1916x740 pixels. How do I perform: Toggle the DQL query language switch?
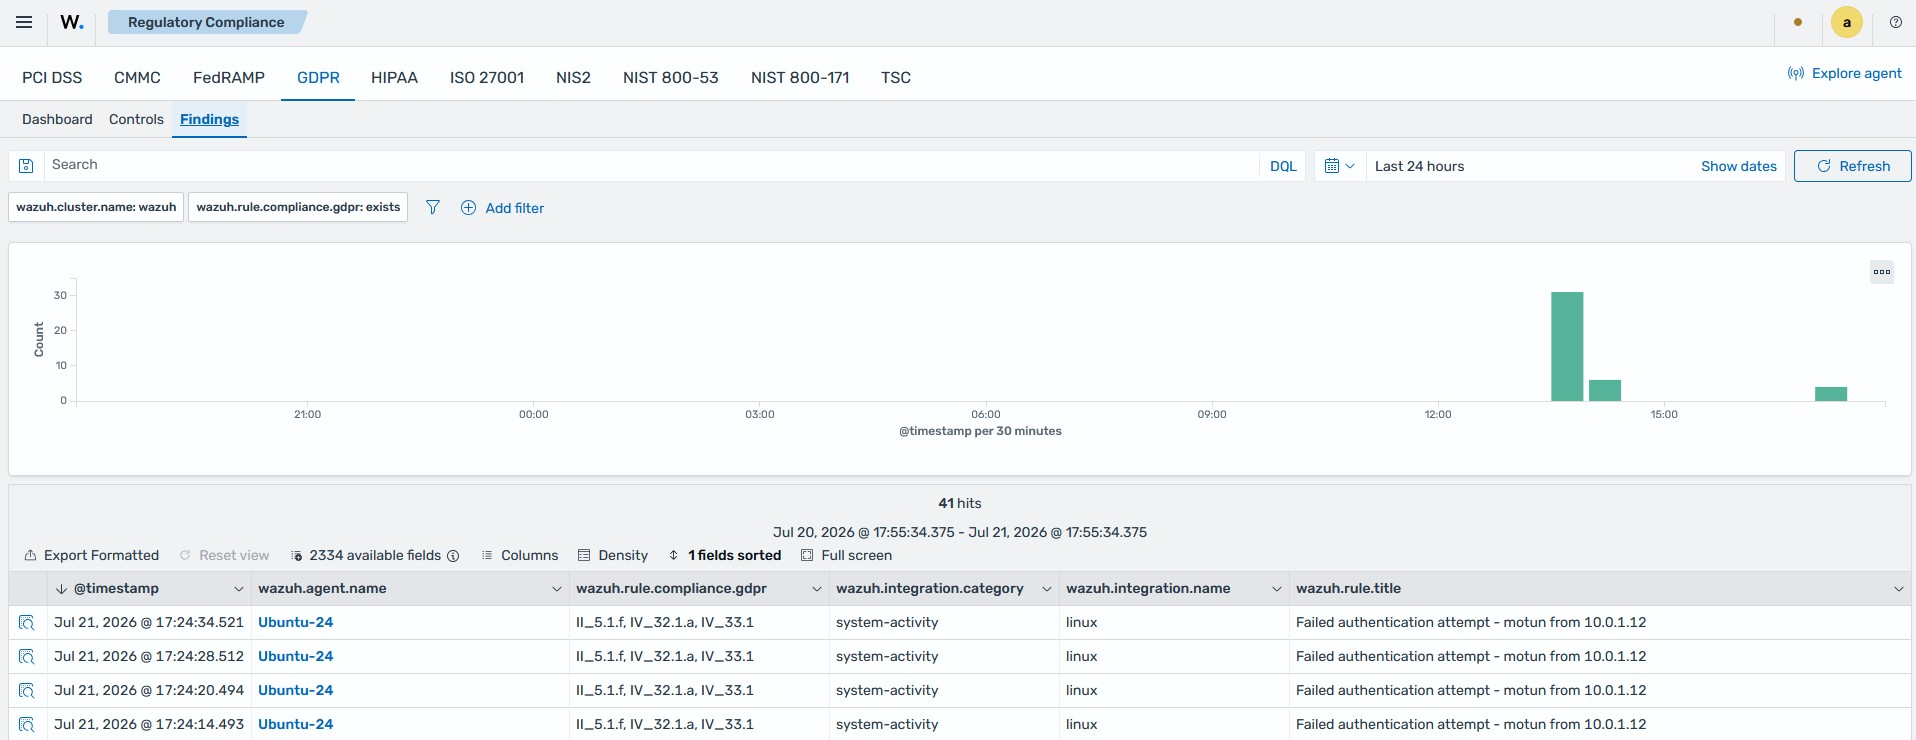tap(1283, 166)
